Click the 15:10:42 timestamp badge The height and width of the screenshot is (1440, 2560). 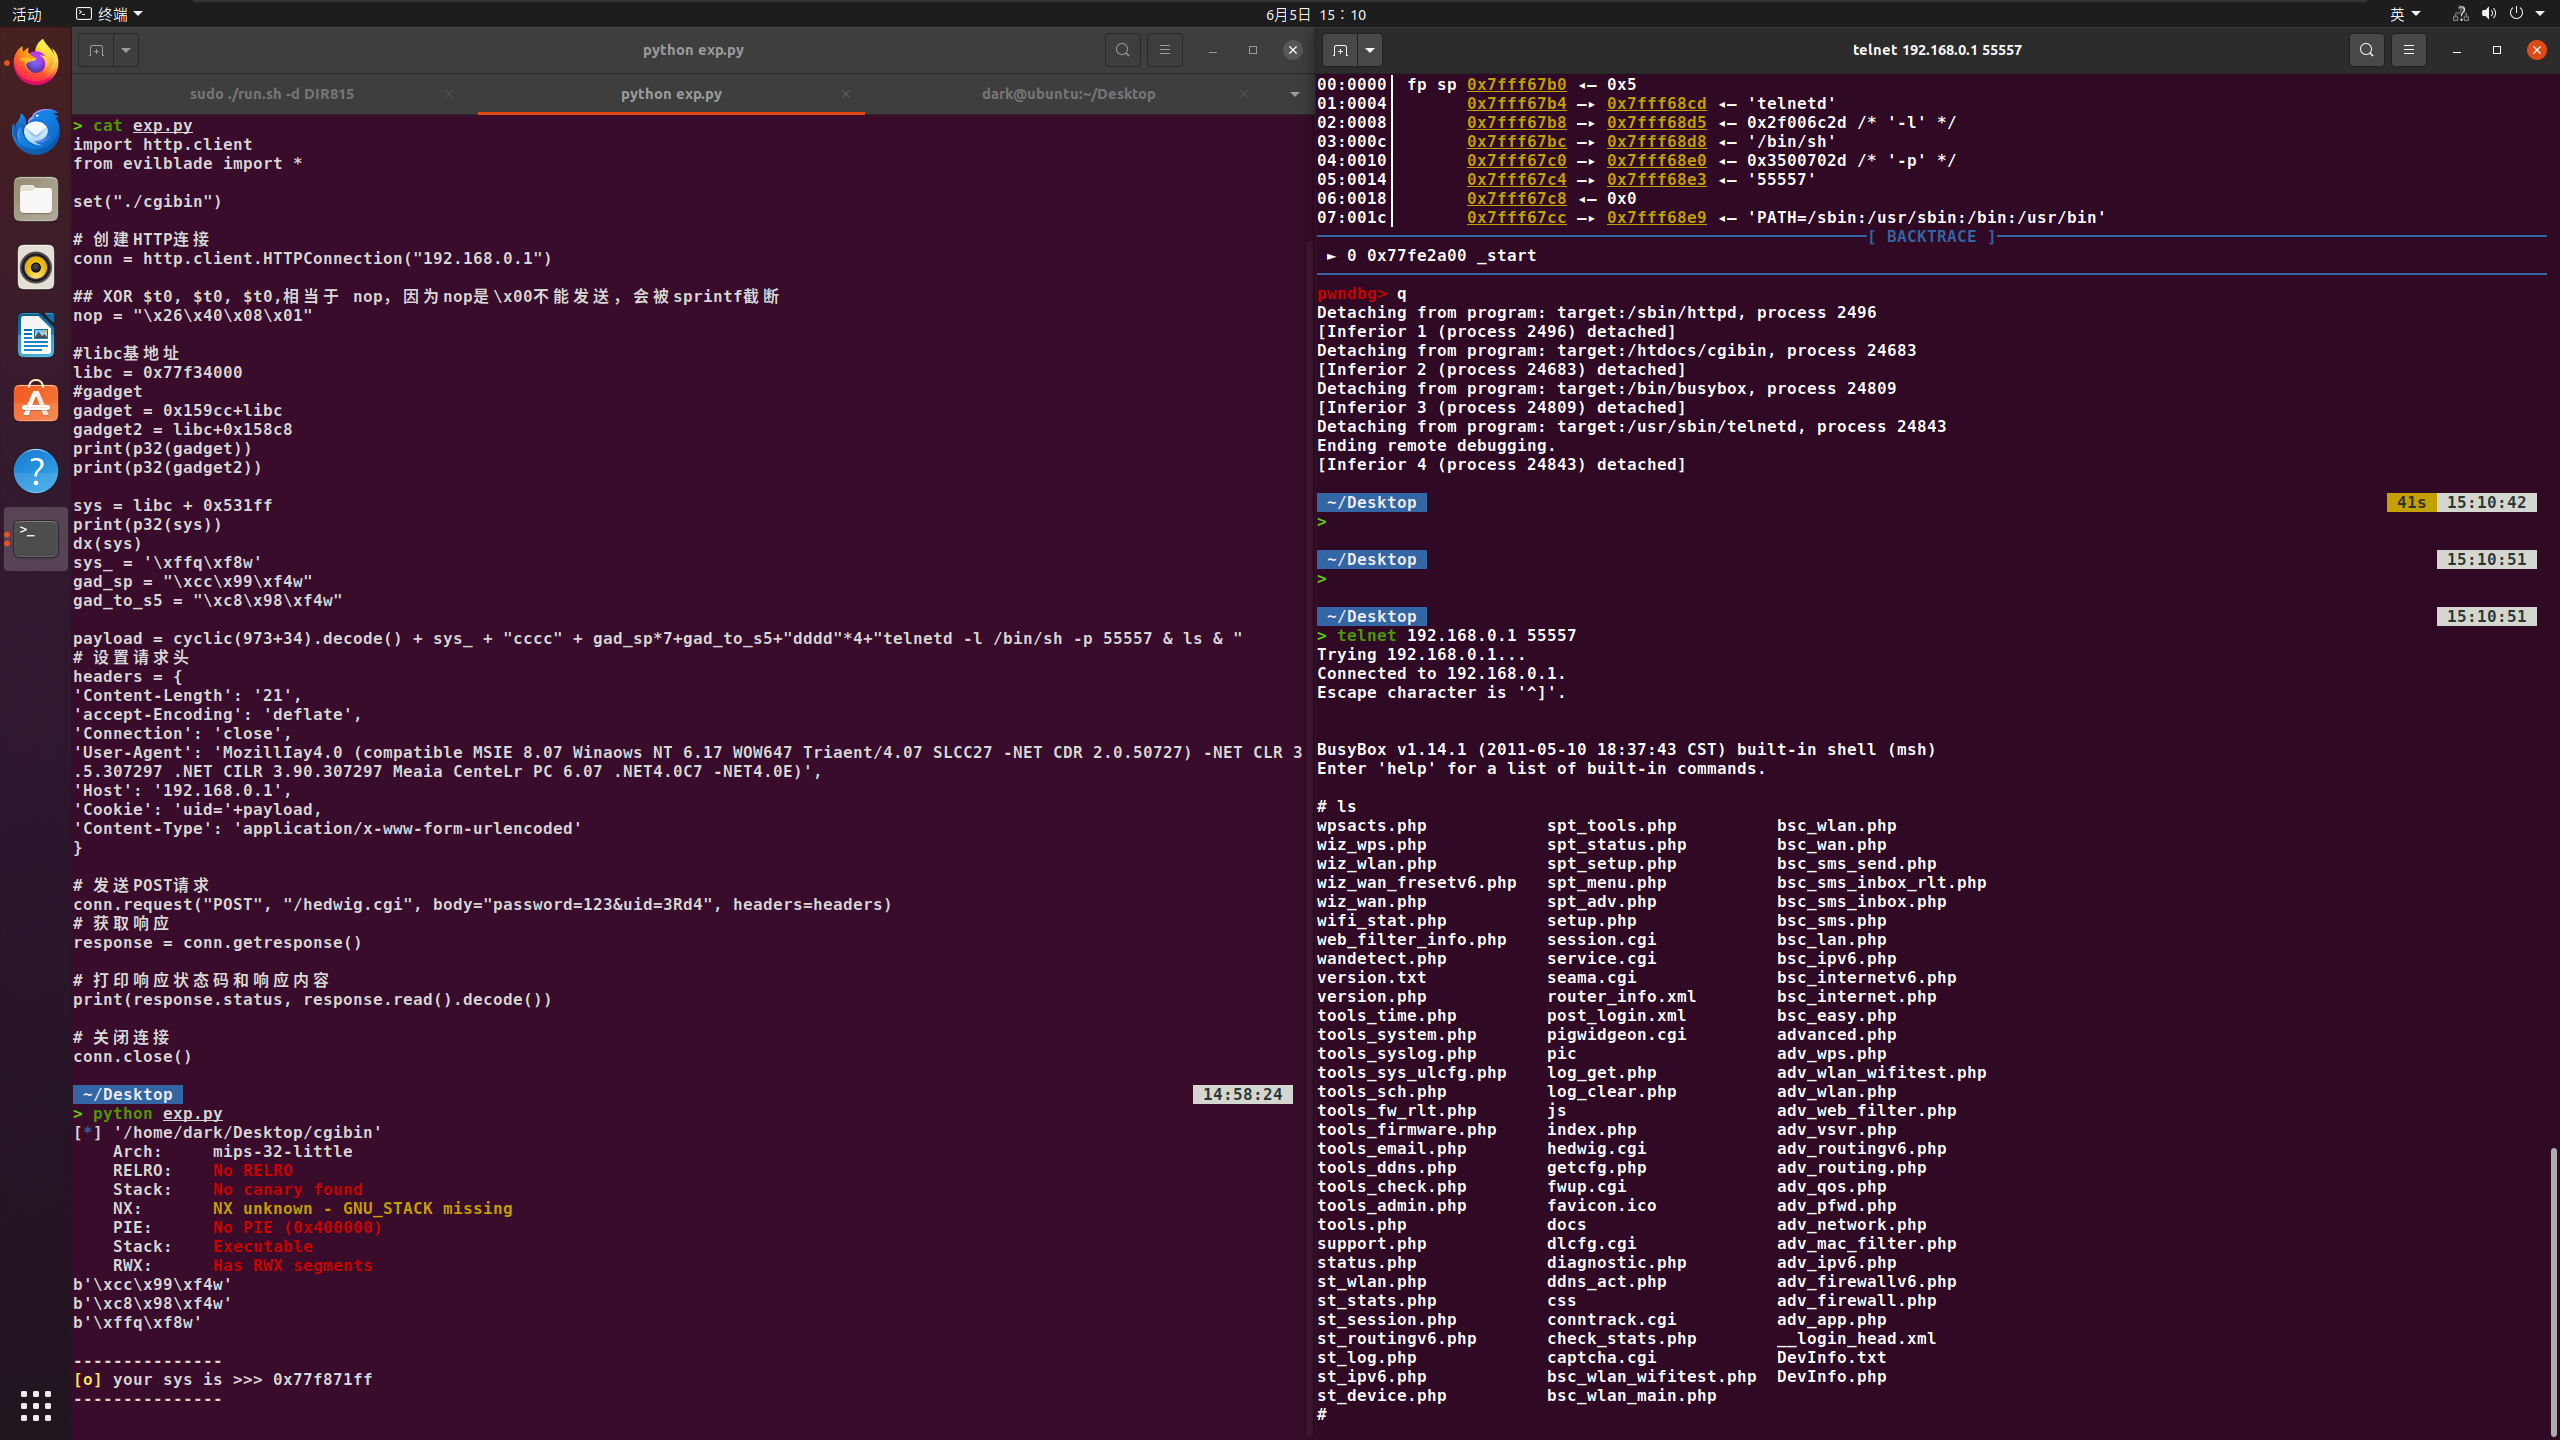click(2486, 503)
